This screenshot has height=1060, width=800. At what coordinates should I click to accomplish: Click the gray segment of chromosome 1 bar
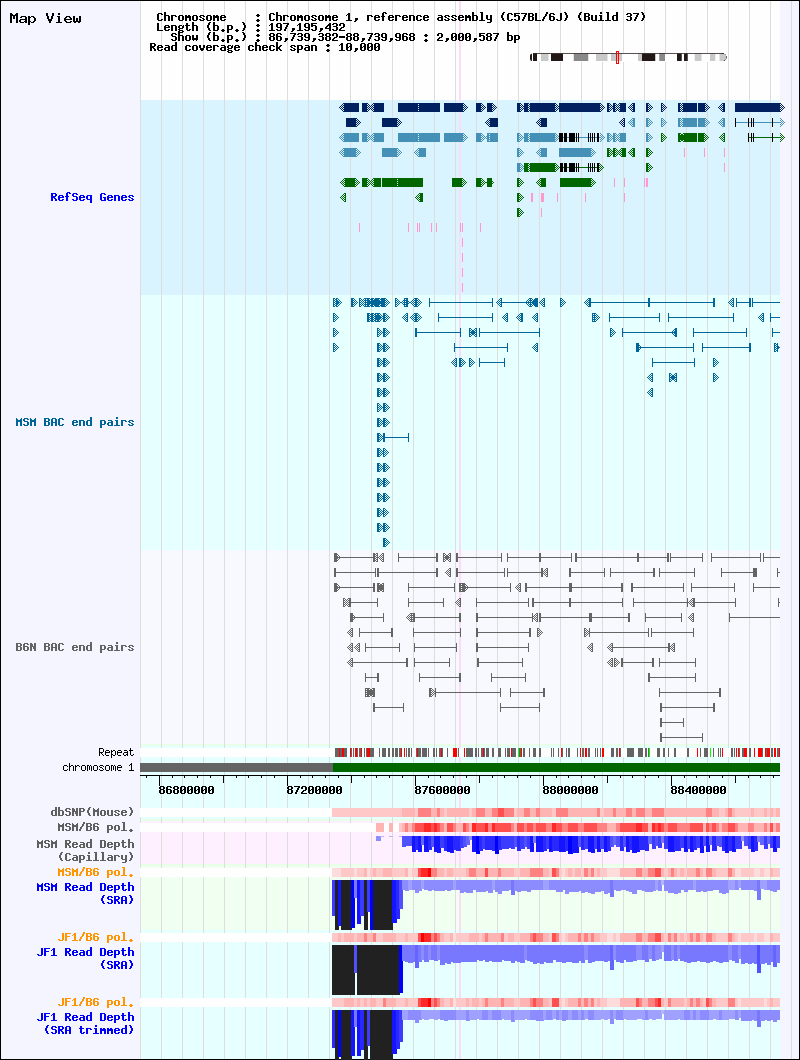click(237, 767)
